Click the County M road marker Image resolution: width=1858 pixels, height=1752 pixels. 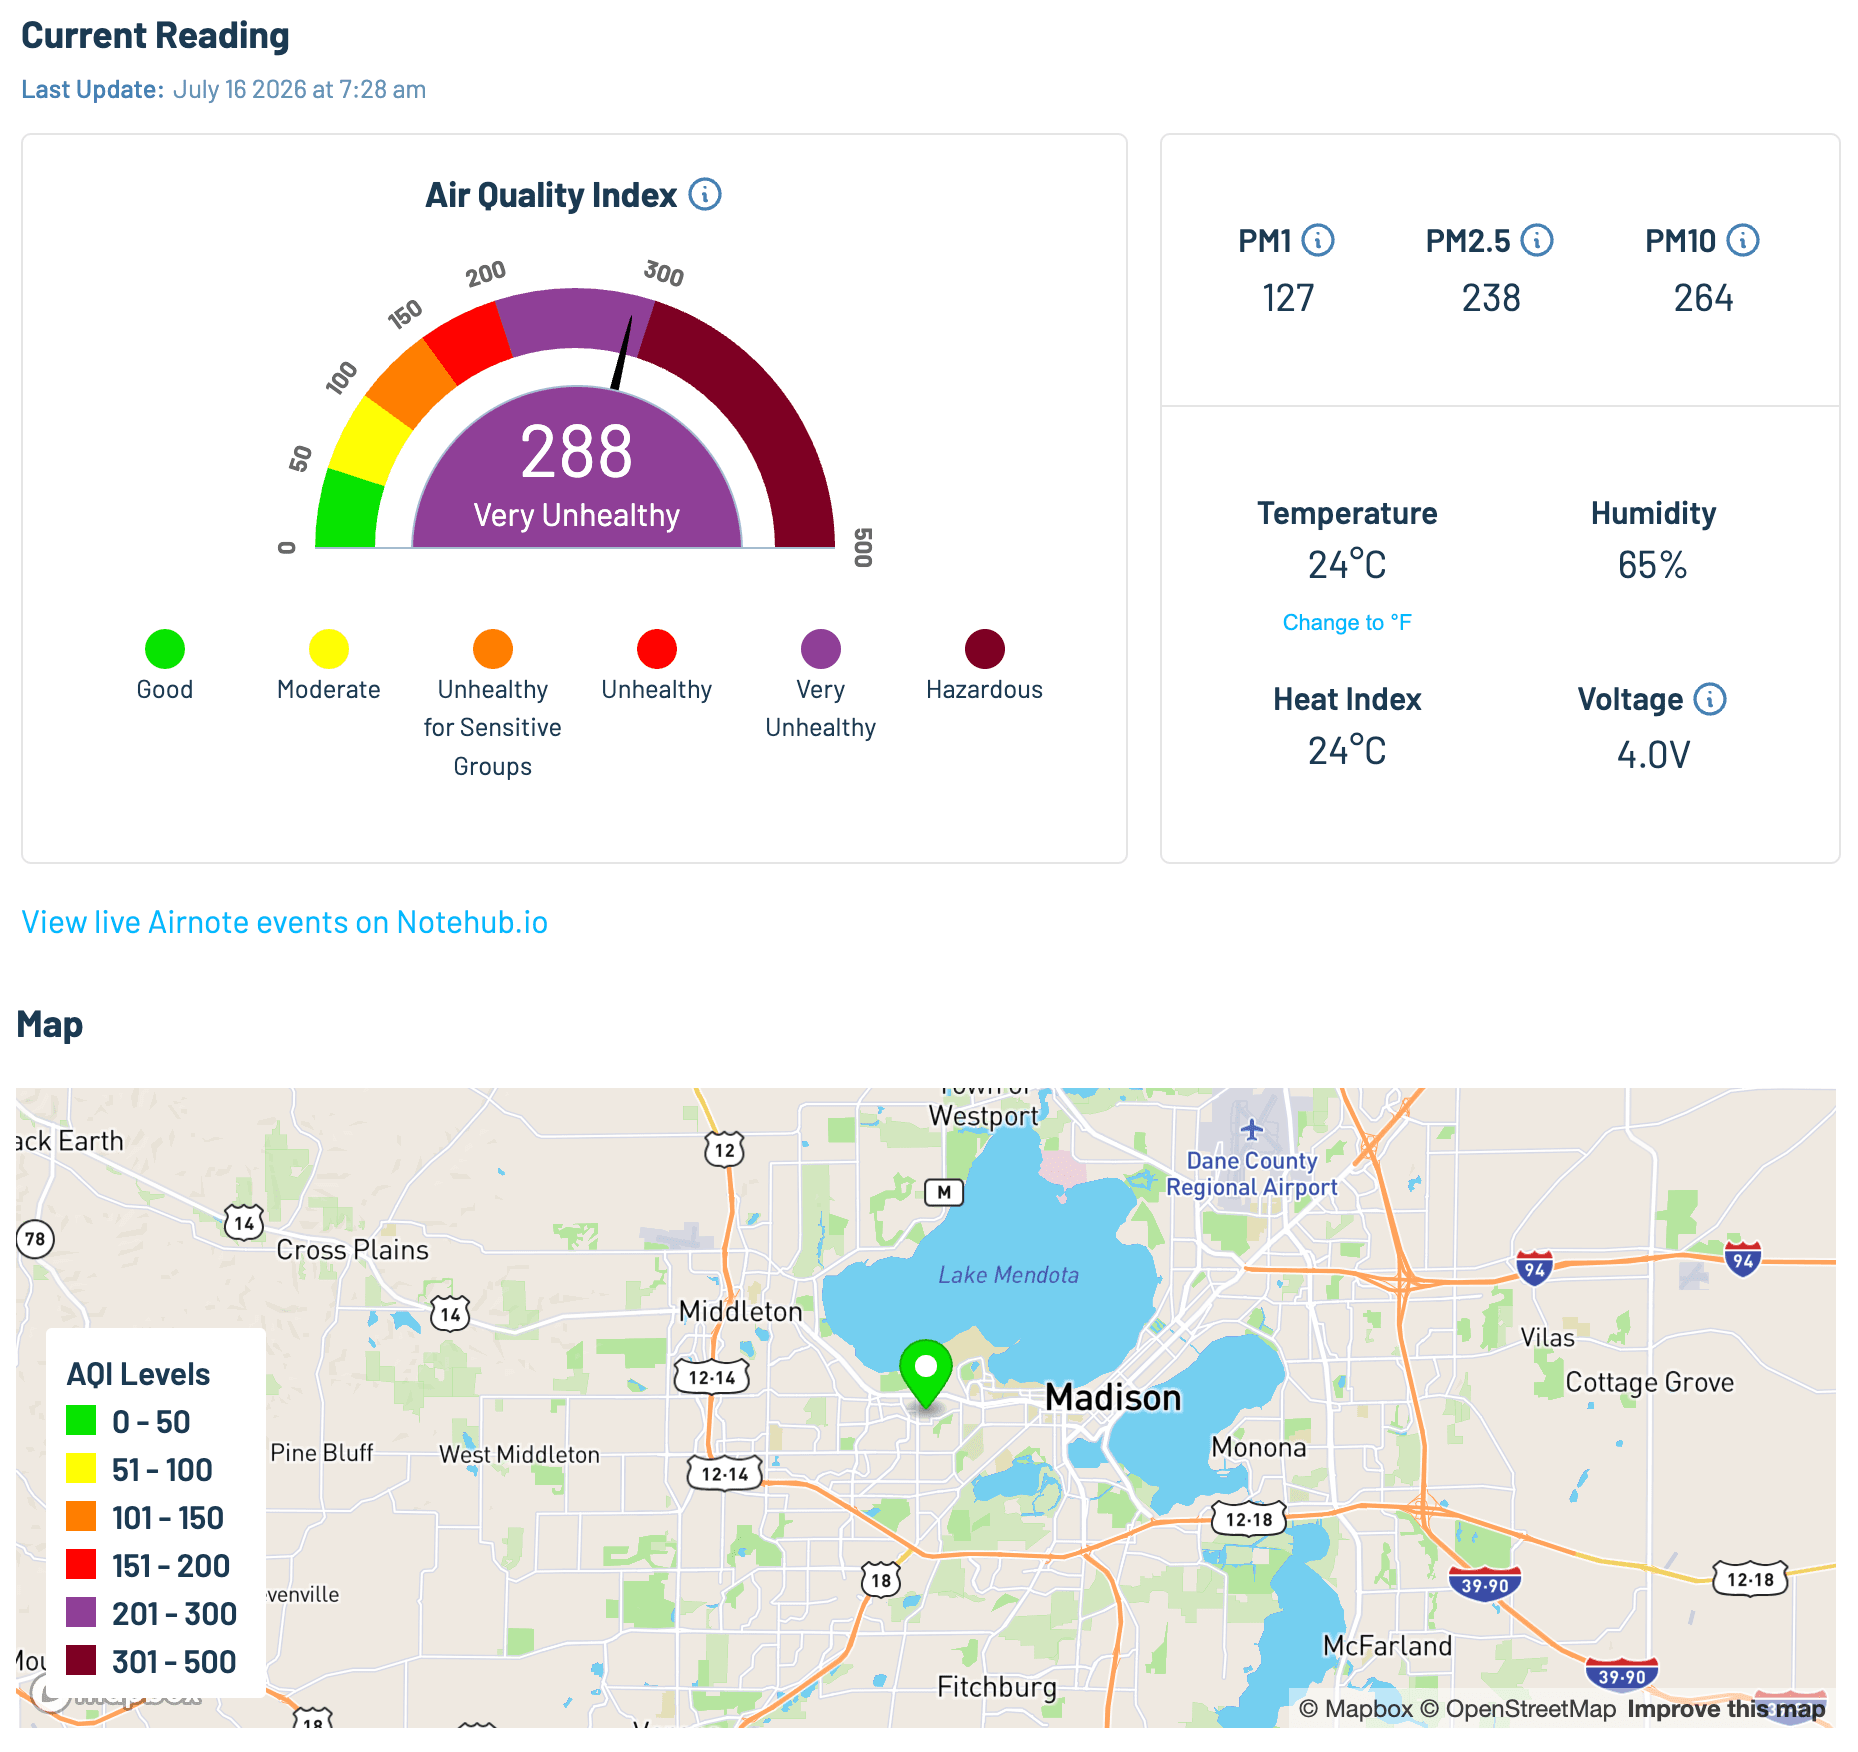[944, 1192]
